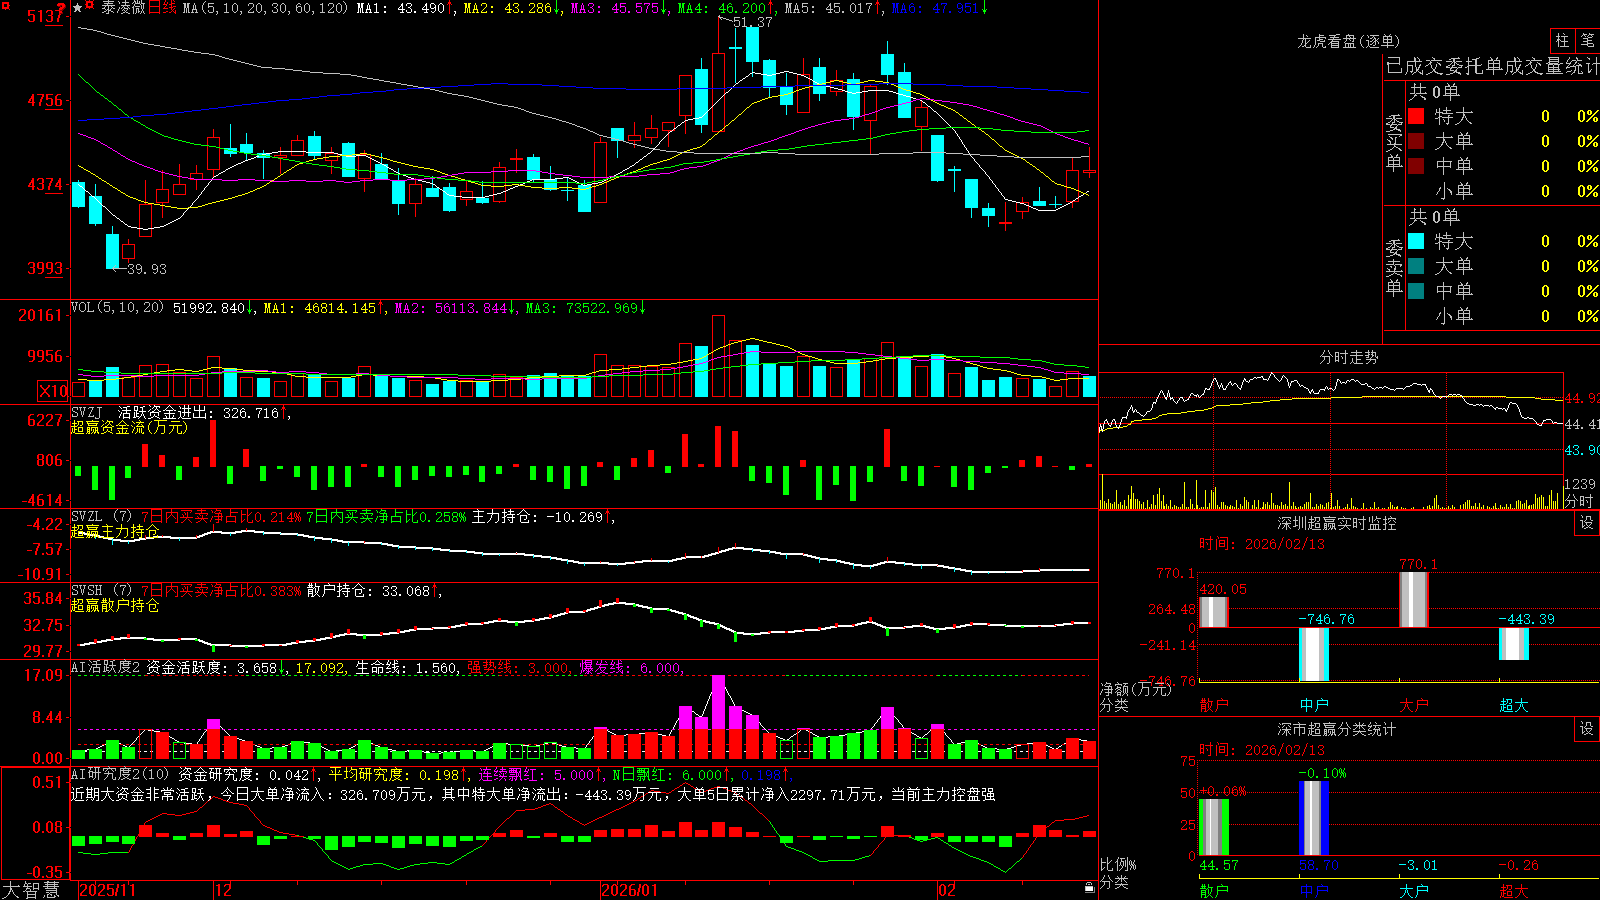Click the teal 大单 sell-order swatch

click(x=1416, y=266)
